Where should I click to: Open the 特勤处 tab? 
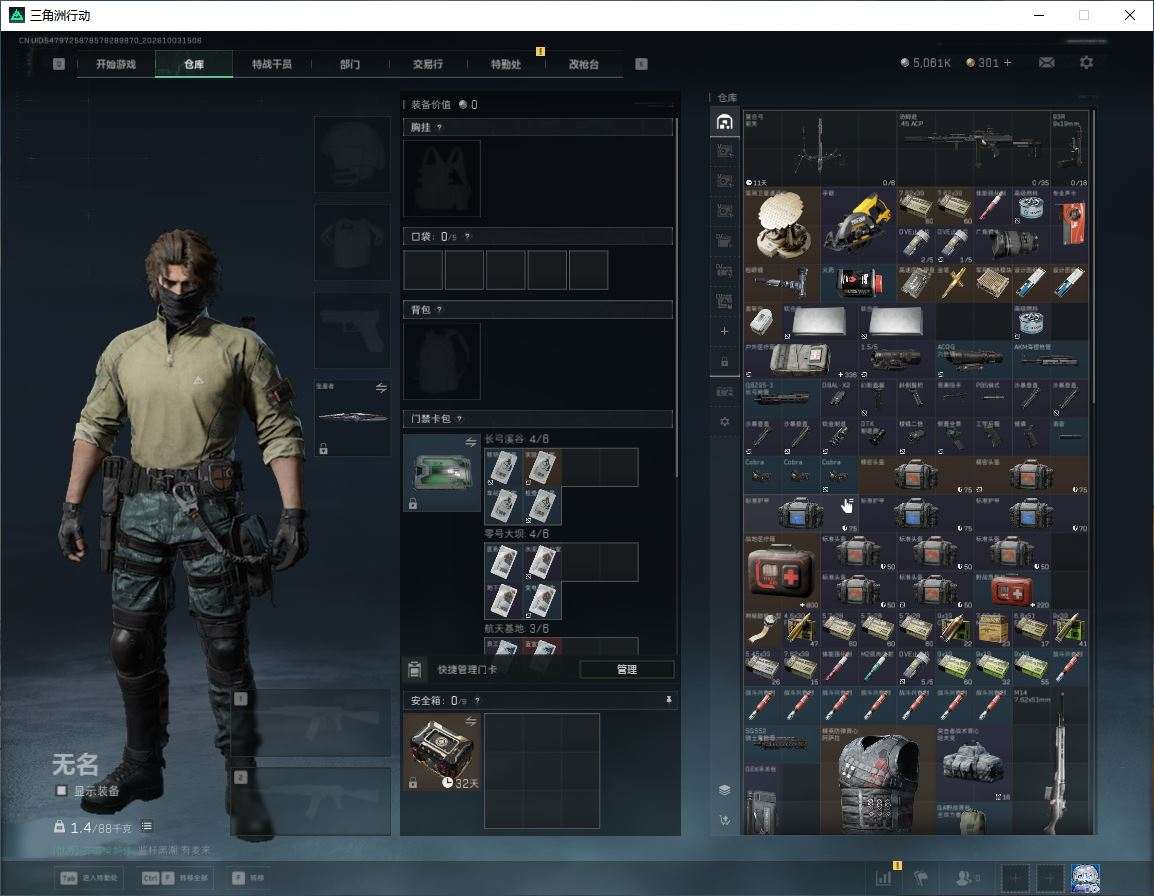coord(506,64)
